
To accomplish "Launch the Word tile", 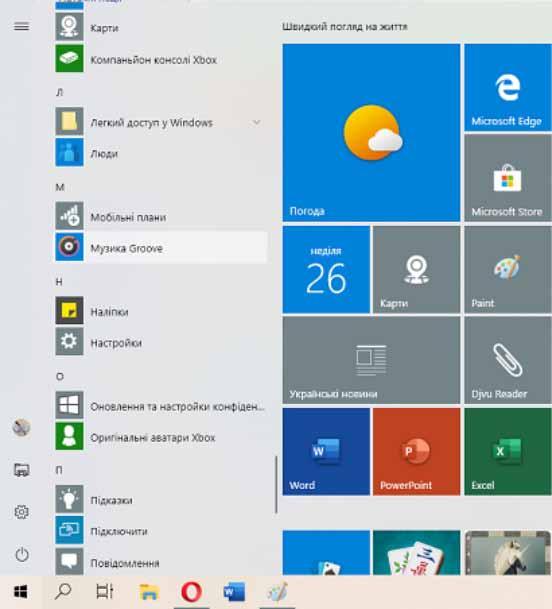I will (326, 451).
